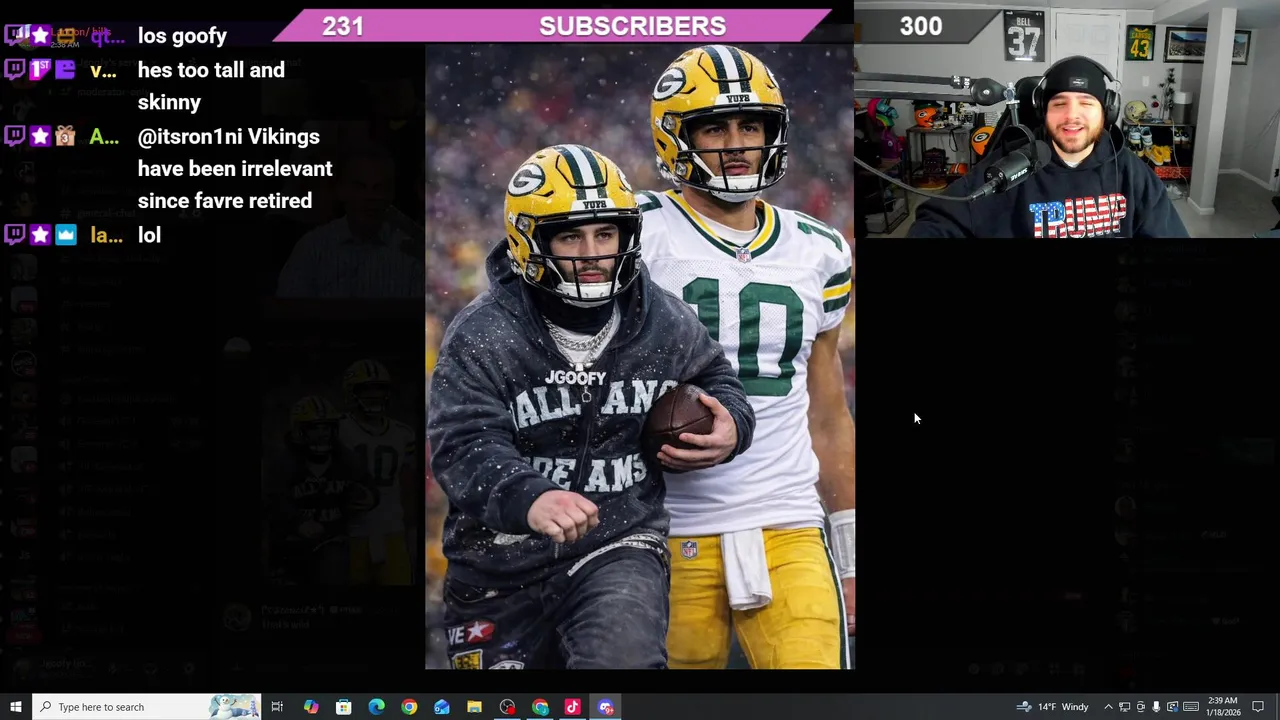Launch Copilot from the taskbar

[311, 707]
